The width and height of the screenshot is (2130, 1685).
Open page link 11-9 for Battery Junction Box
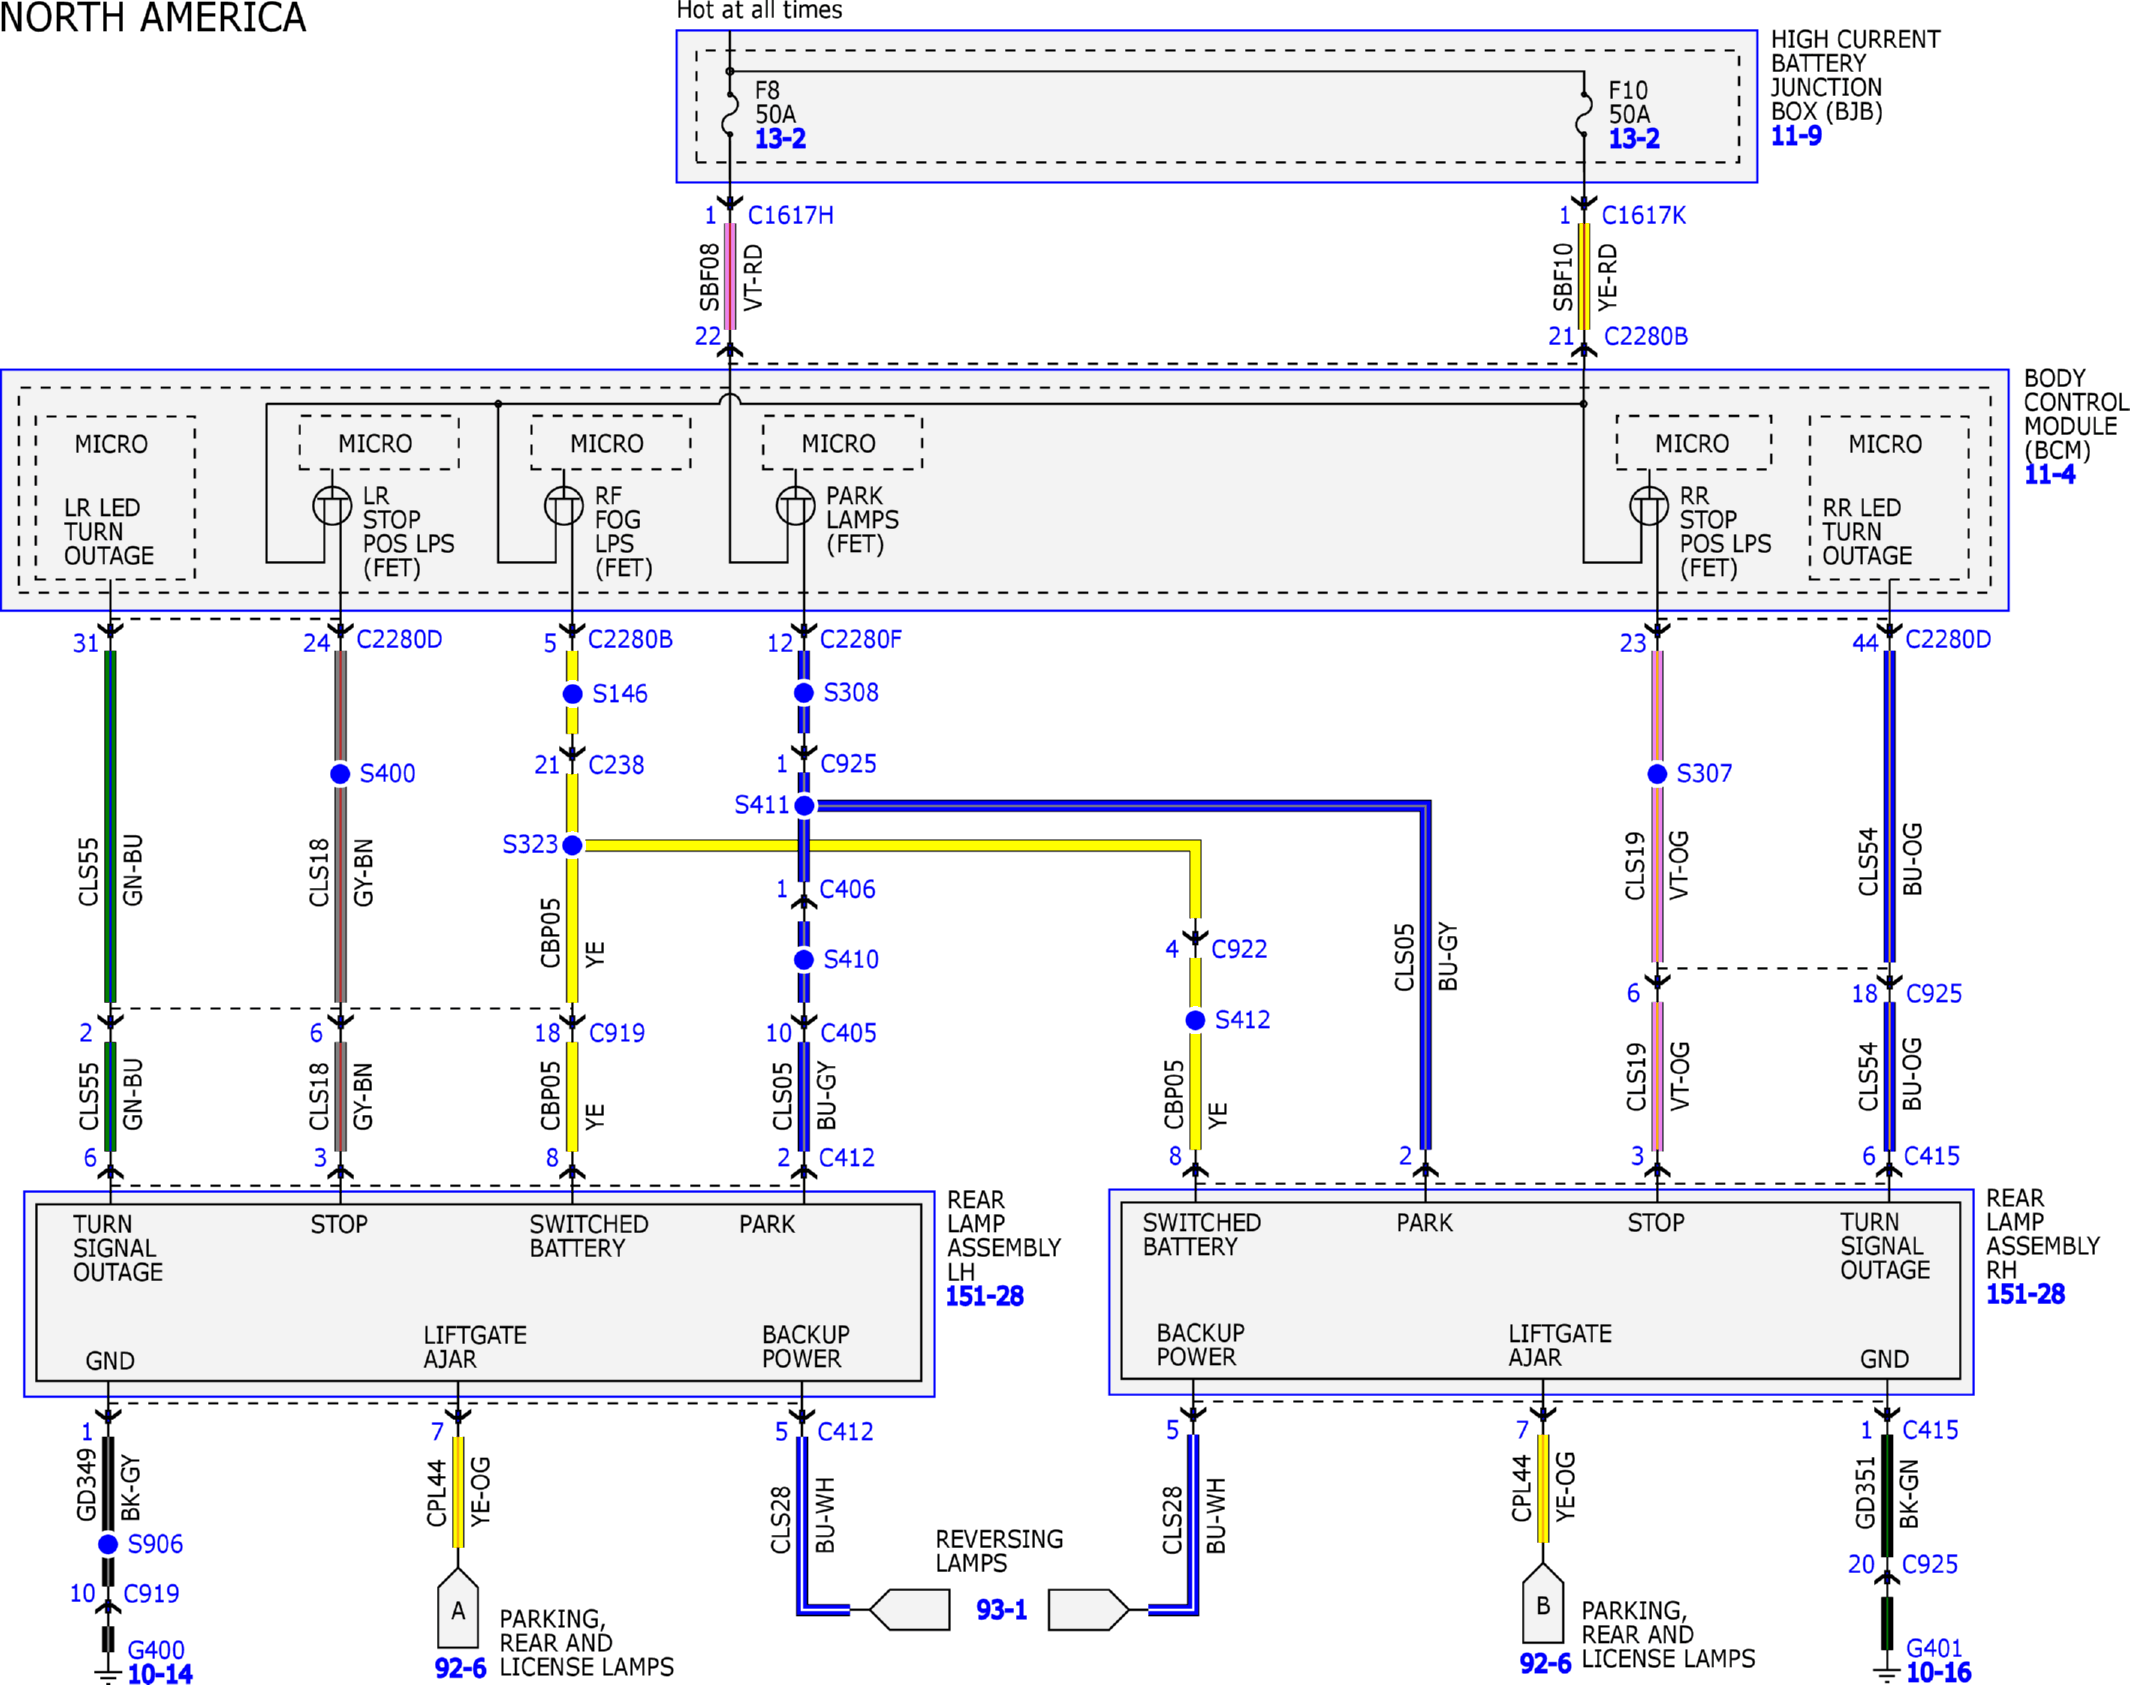tap(1796, 136)
